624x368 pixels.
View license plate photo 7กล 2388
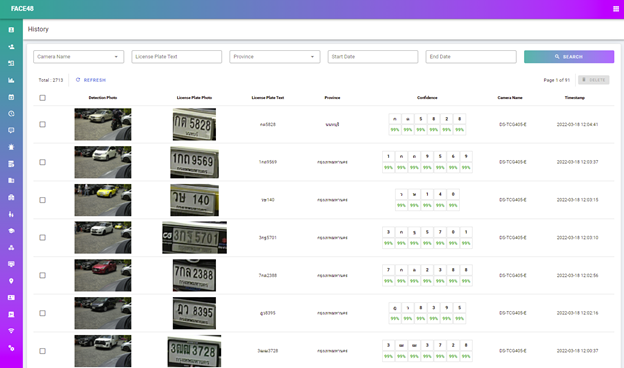coord(194,275)
